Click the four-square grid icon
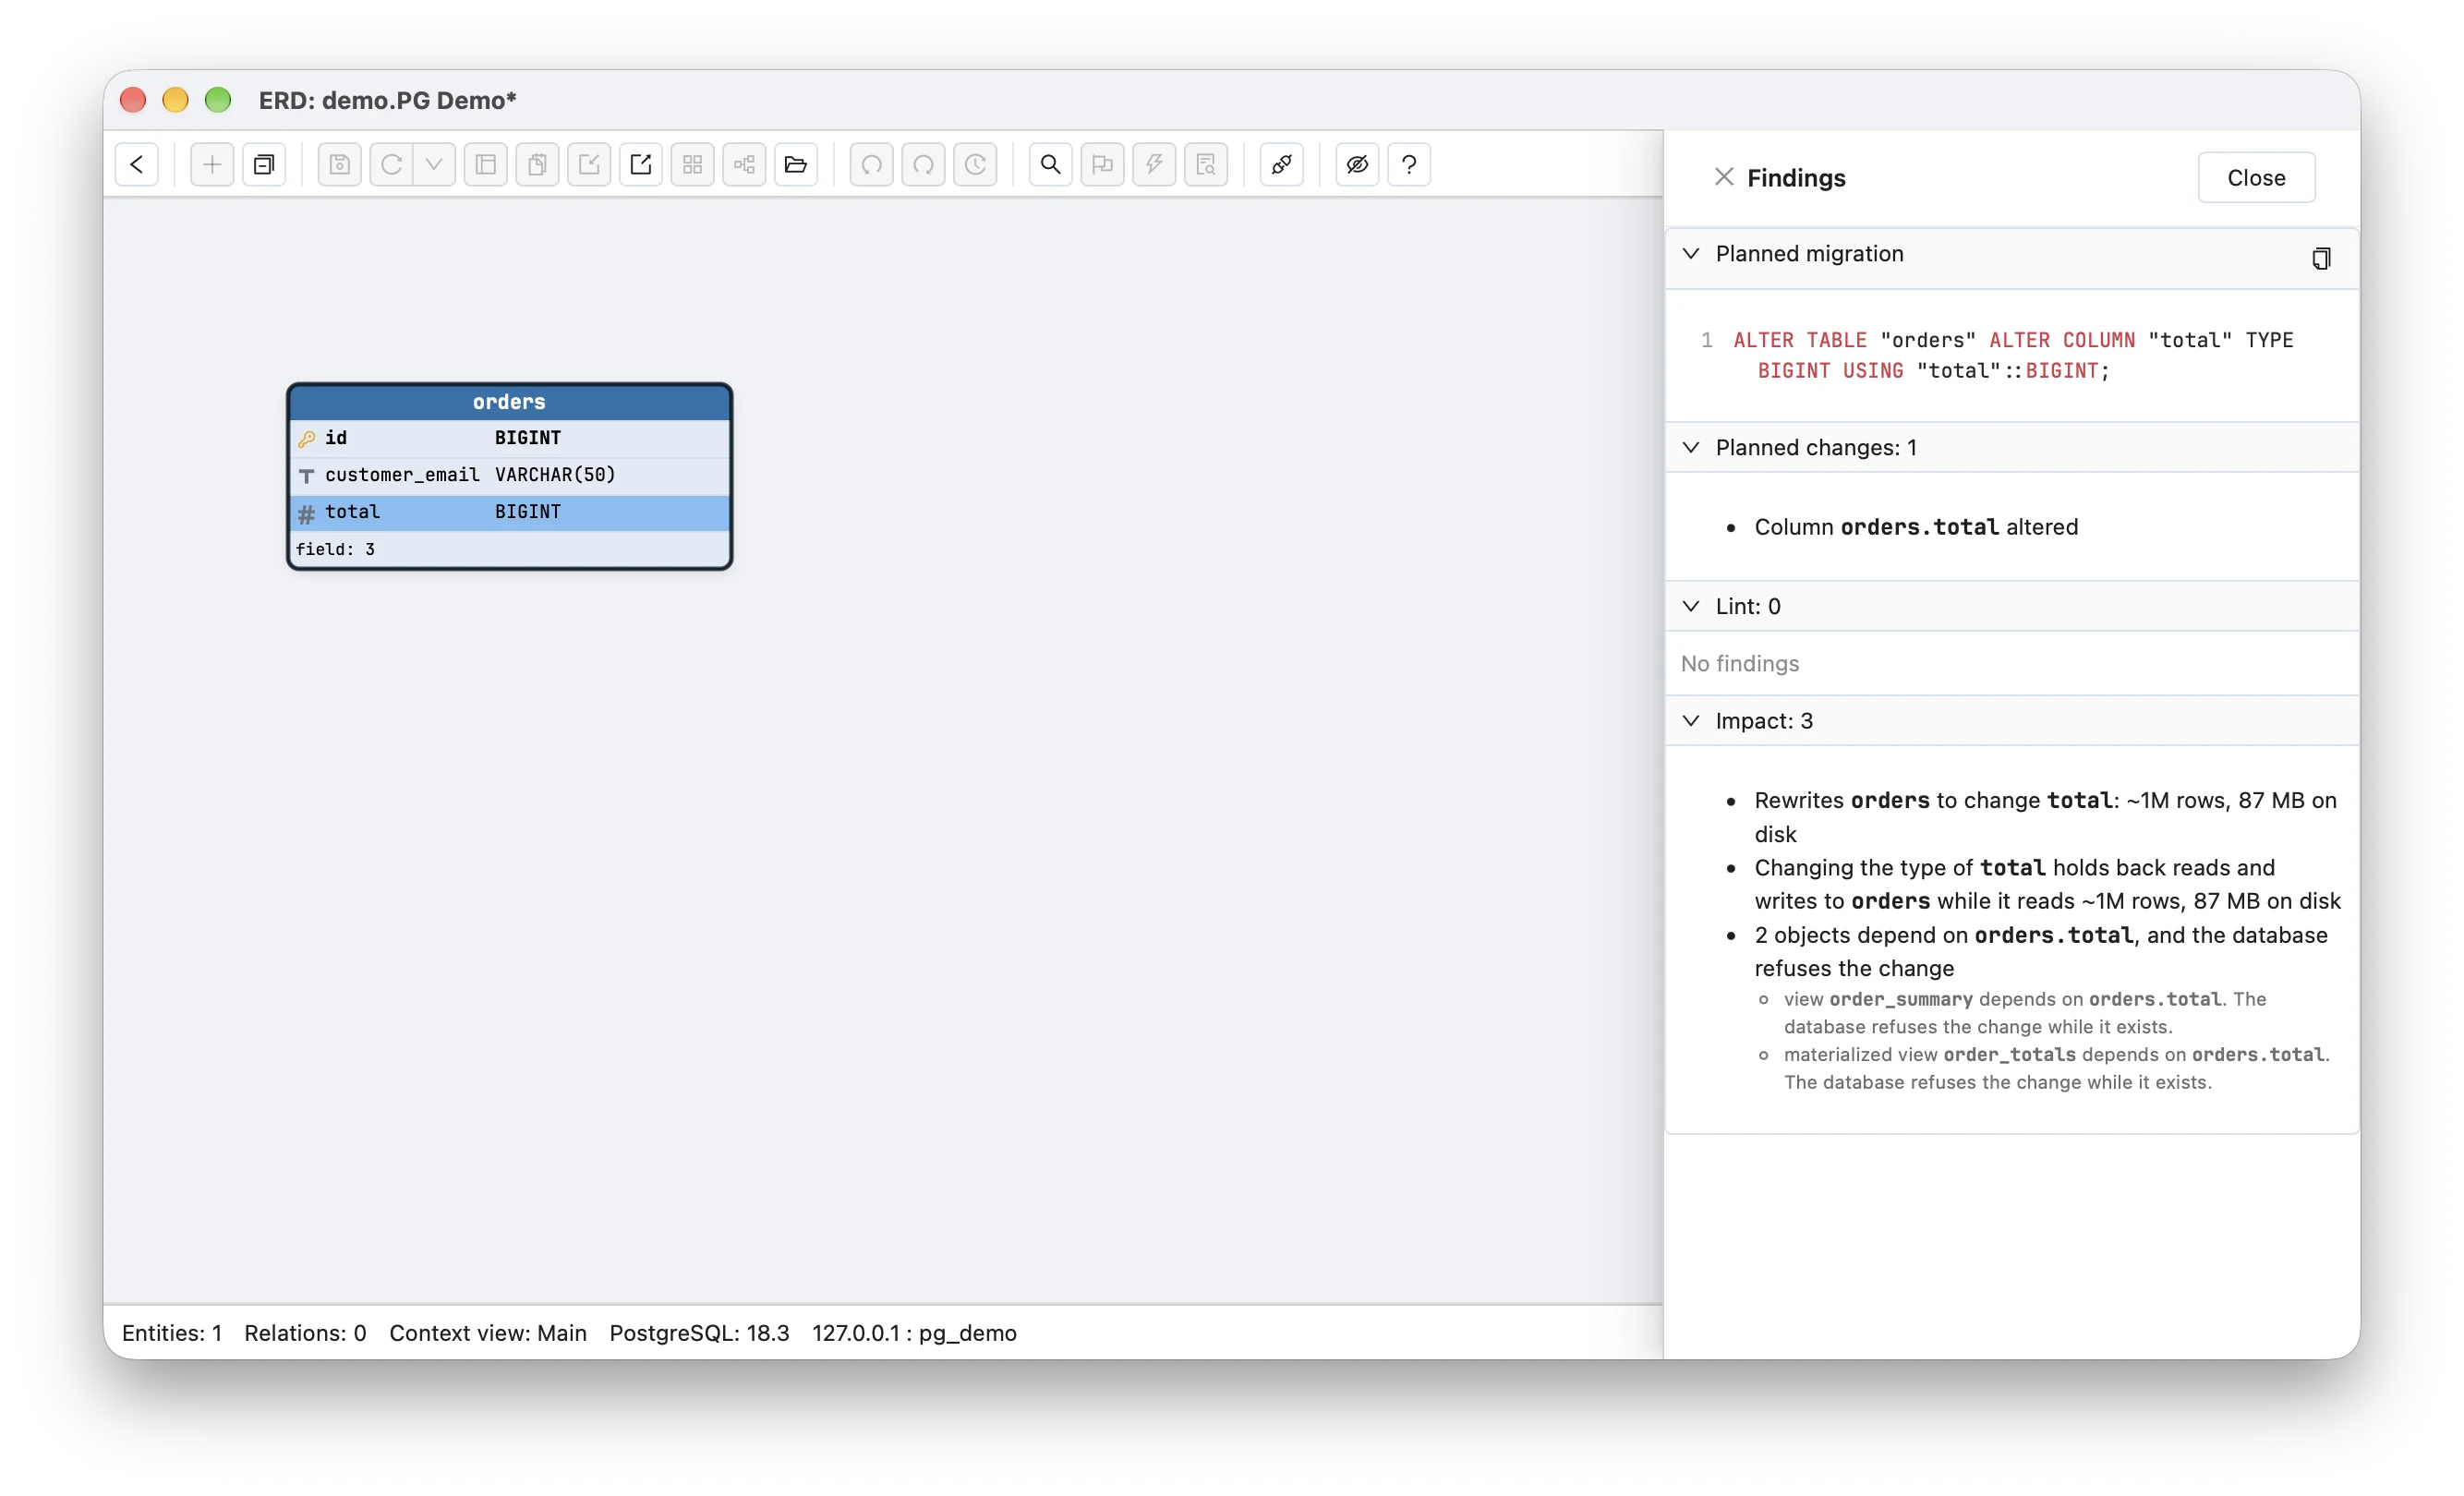Viewport: 2464px width, 1496px height. click(x=693, y=164)
